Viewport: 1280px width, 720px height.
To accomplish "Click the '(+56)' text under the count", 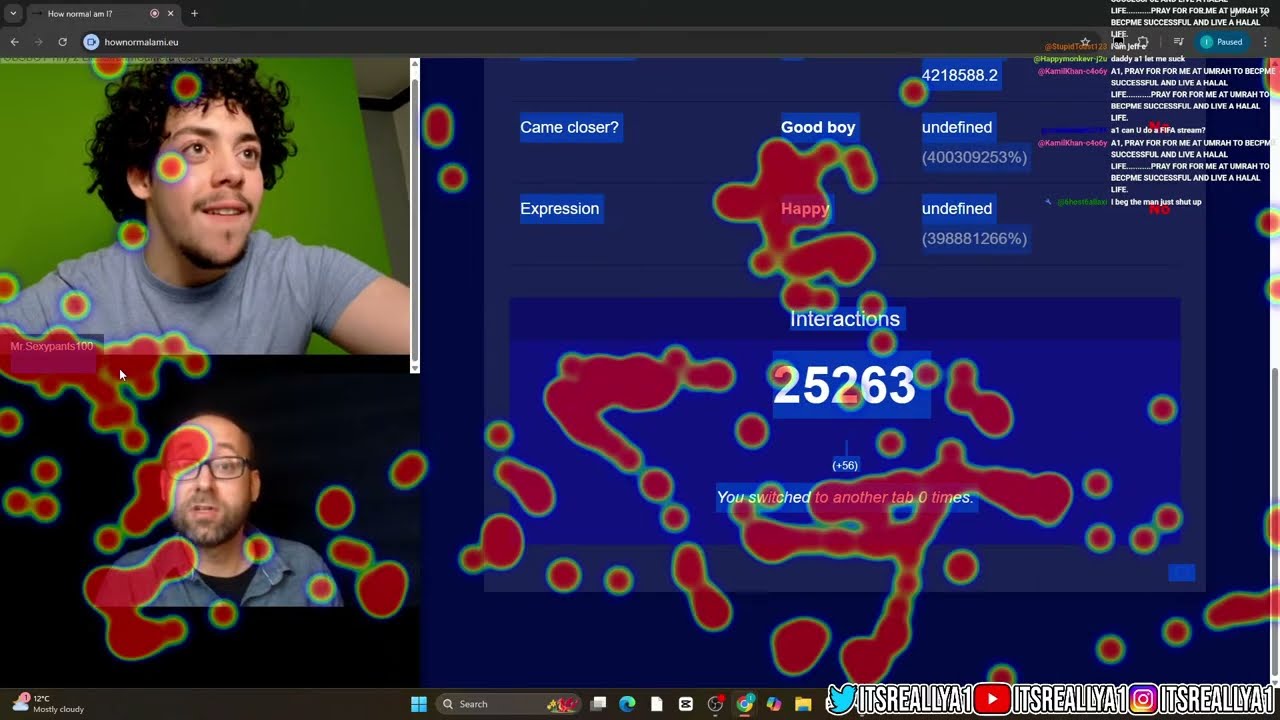I will 845,465.
